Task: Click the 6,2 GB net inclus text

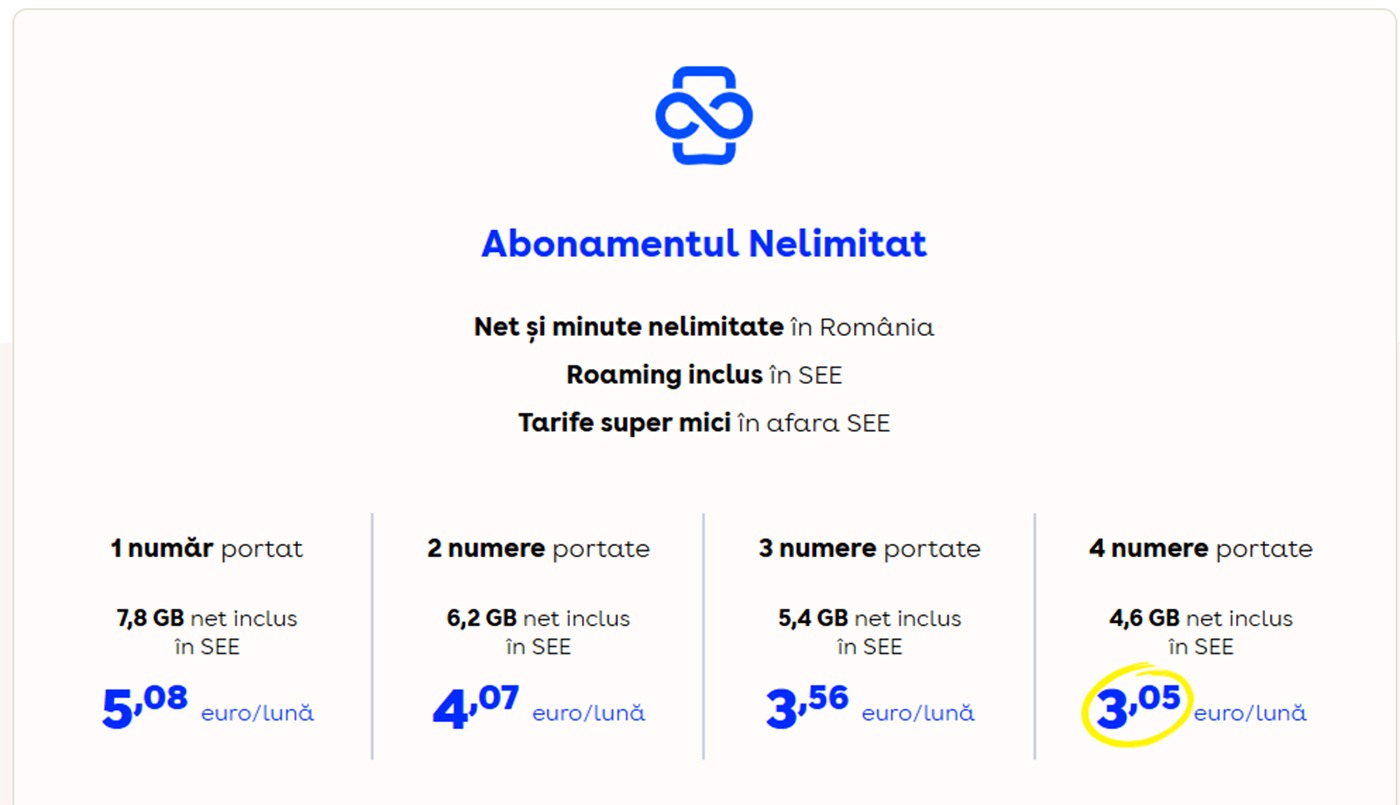Action: click(538, 619)
